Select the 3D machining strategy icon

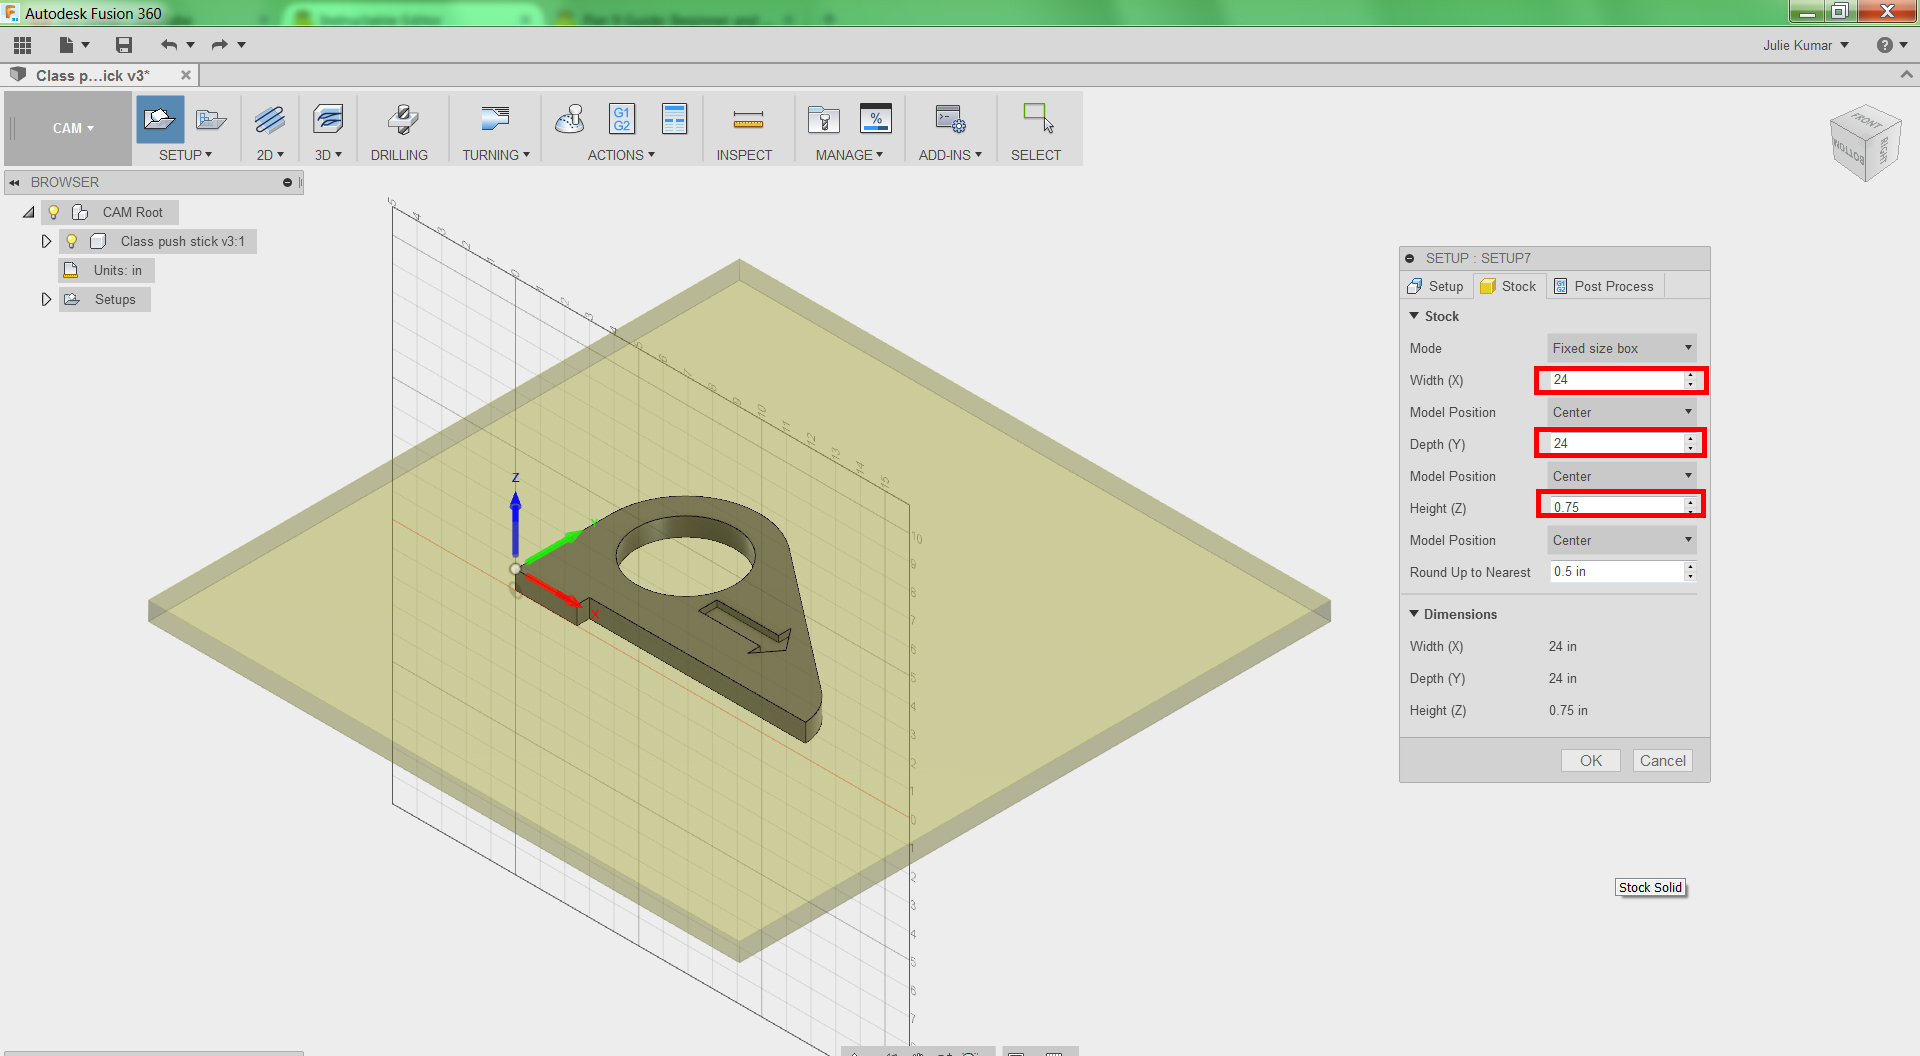coord(327,120)
